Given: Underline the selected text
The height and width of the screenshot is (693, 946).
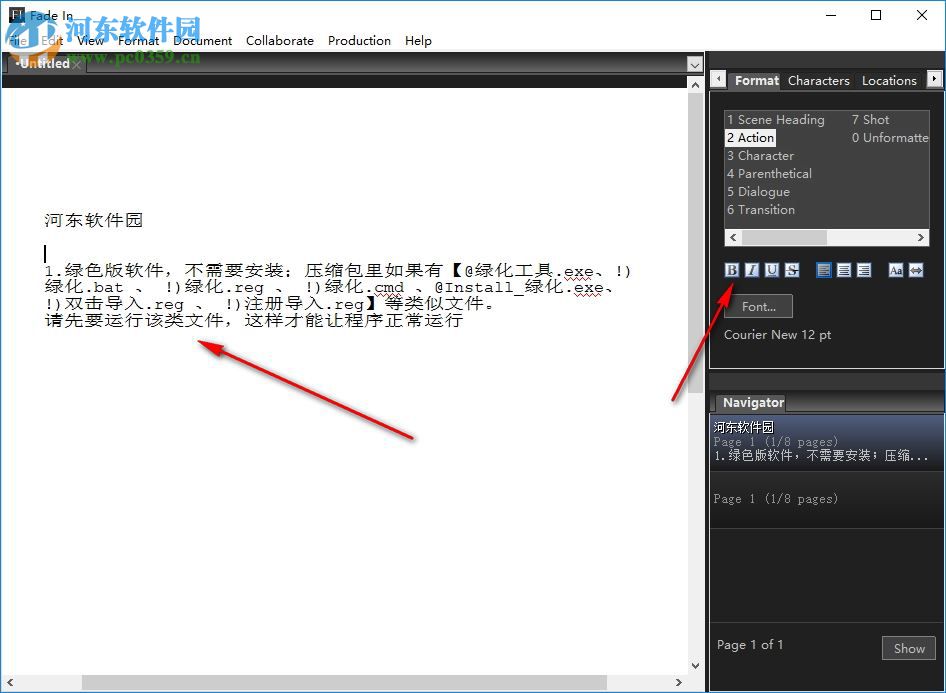Looking at the screenshot, I should click(x=771, y=270).
